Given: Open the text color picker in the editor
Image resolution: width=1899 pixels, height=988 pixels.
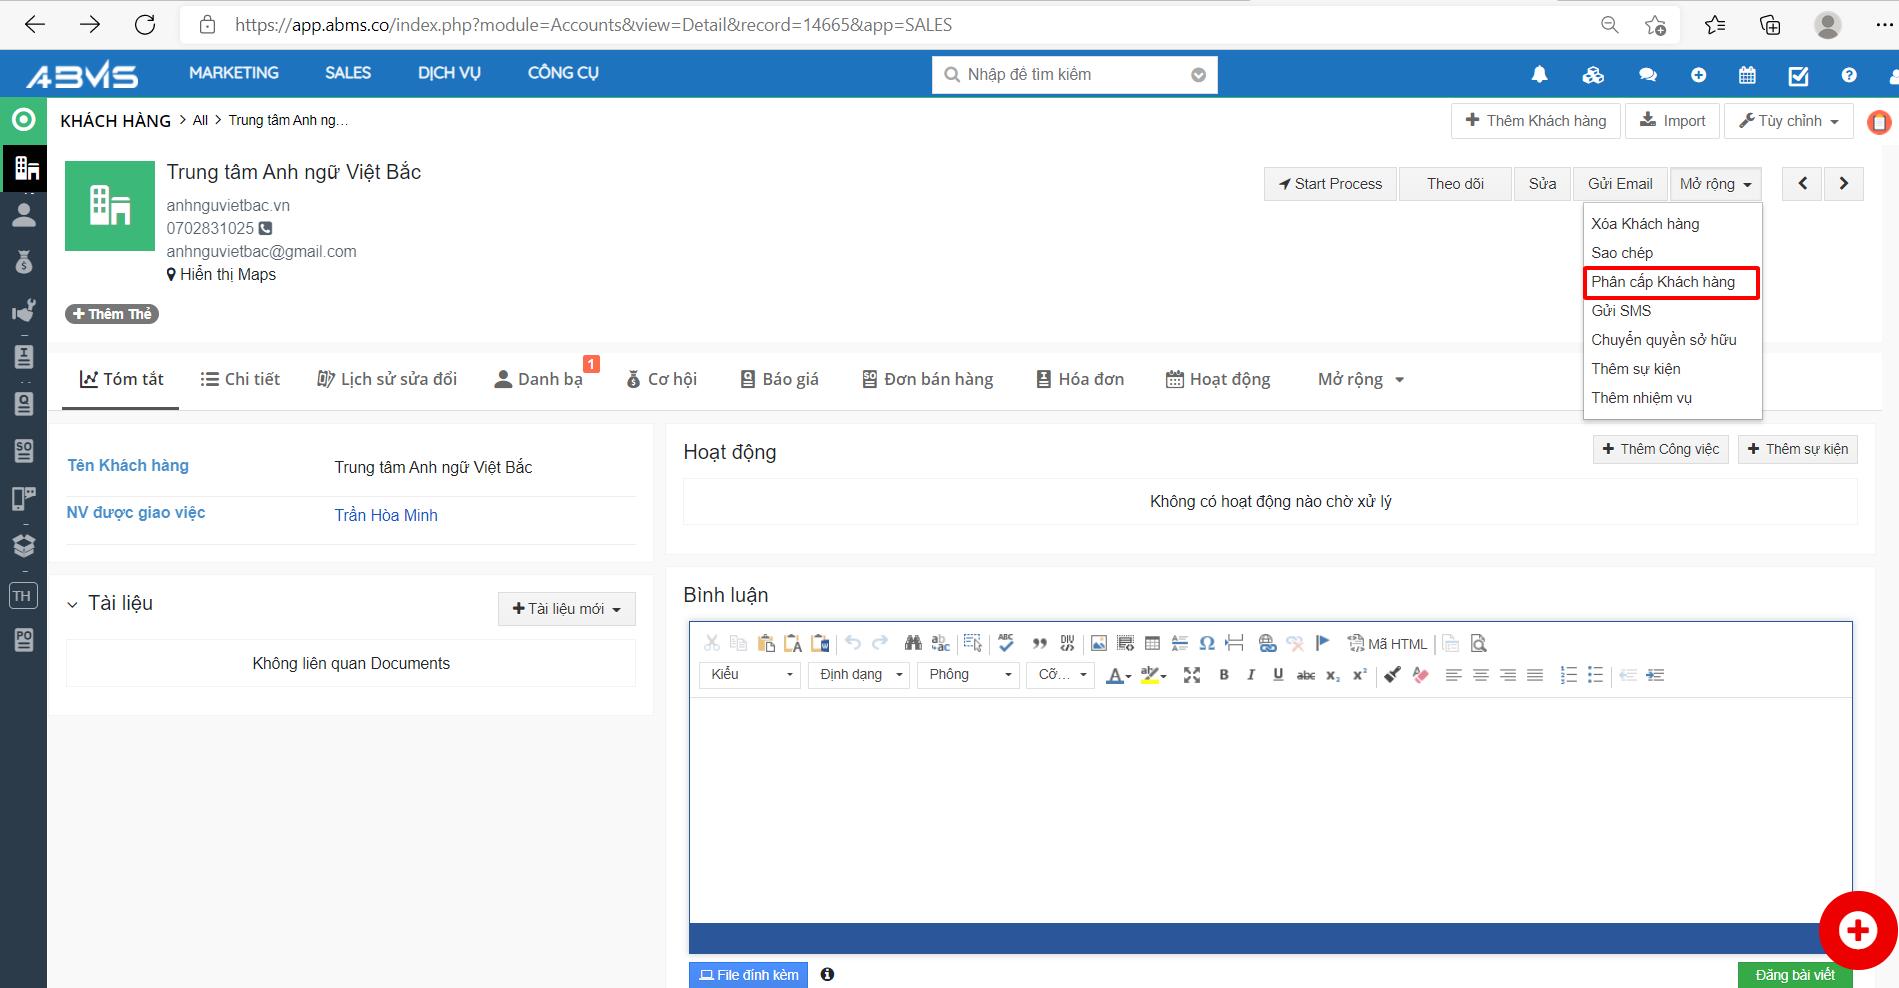Looking at the screenshot, I should 1117,675.
